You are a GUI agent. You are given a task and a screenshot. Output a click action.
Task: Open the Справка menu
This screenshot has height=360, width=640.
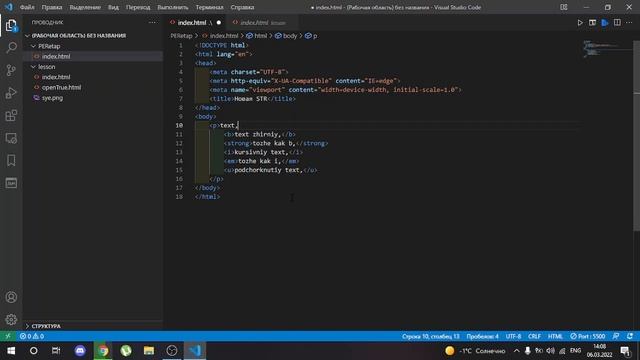point(242,7)
